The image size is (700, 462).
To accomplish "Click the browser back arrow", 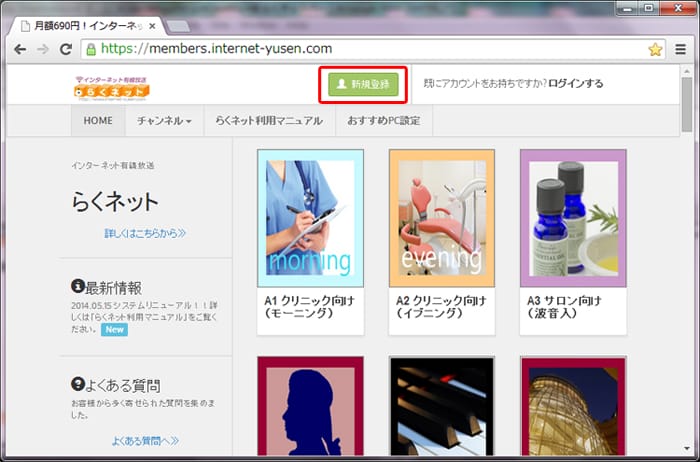I will [20, 49].
